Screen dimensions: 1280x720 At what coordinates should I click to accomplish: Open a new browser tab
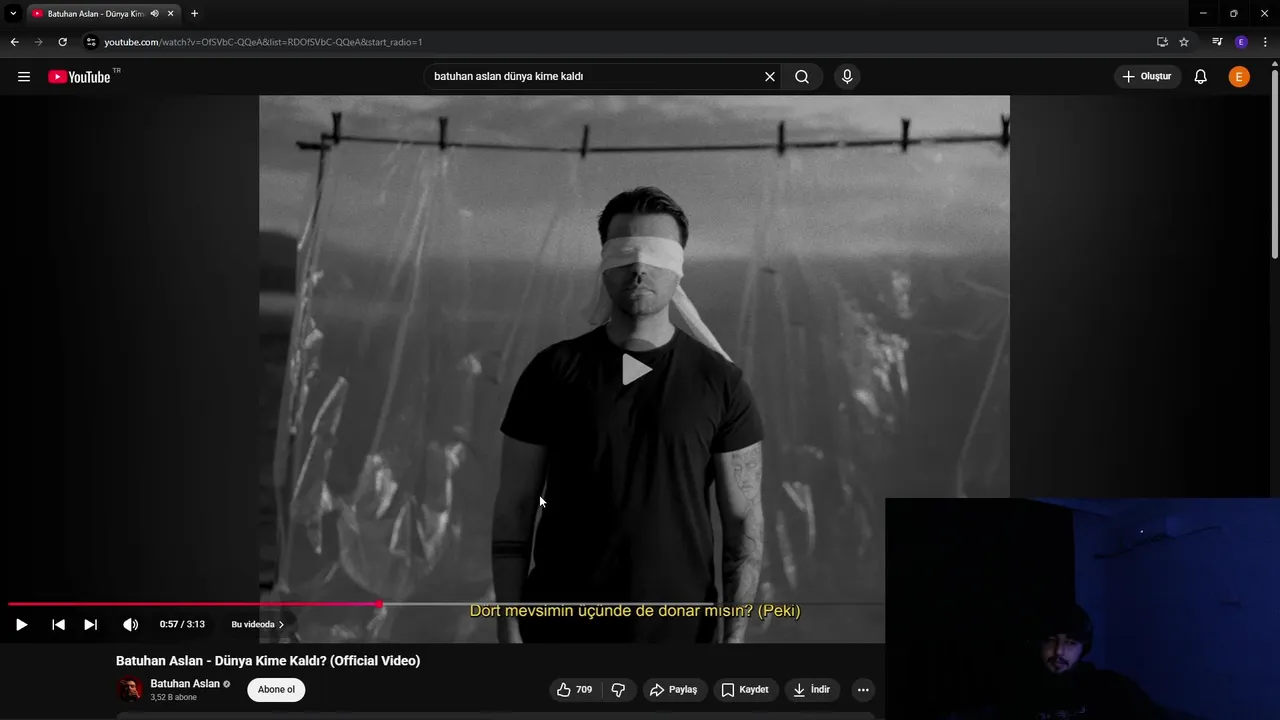[x=194, y=14]
